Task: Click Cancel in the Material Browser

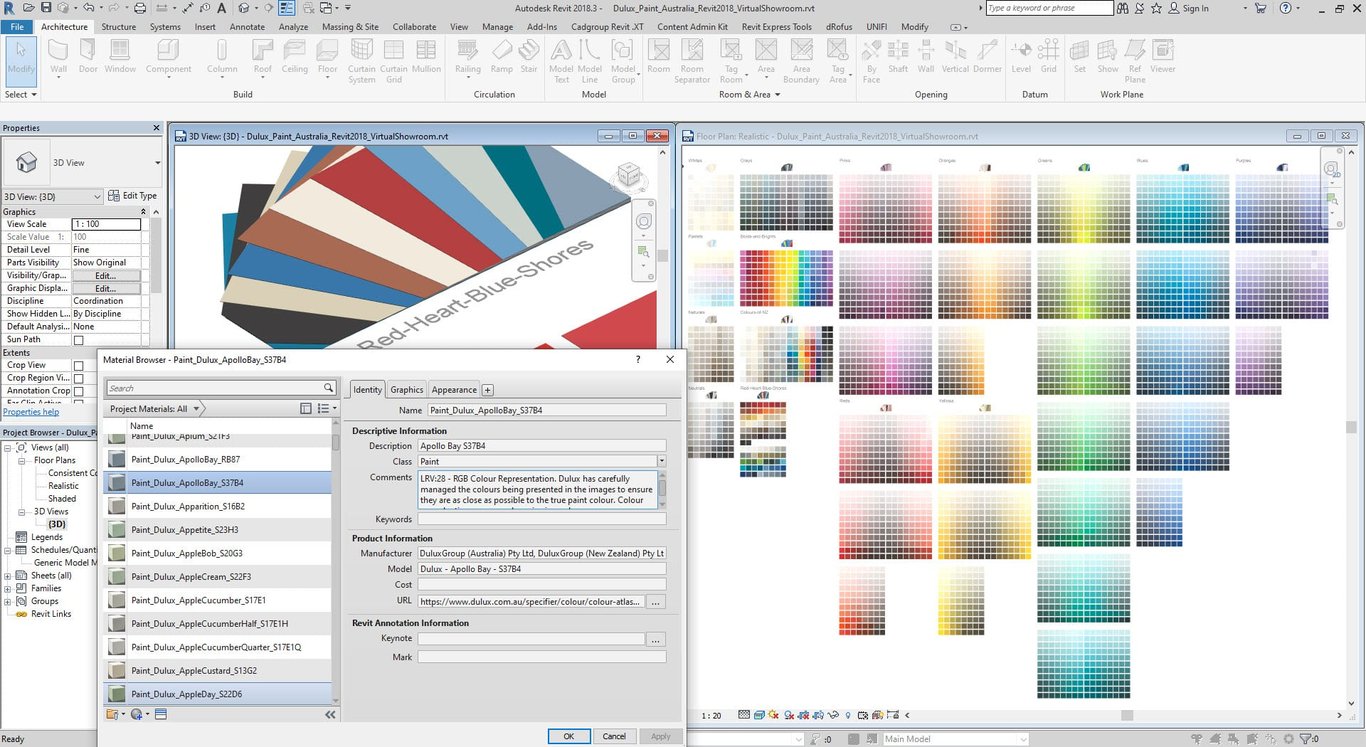Action: [x=614, y=736]
